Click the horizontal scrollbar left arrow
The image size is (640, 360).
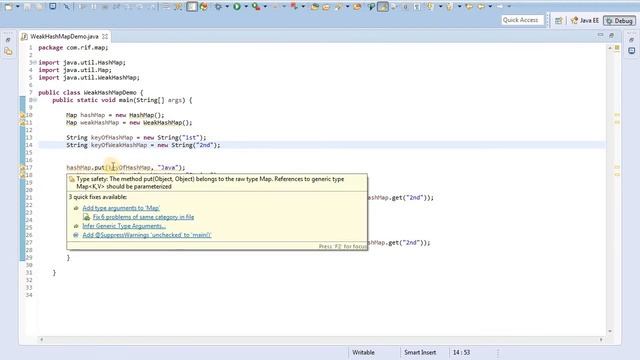click(42, 340)
